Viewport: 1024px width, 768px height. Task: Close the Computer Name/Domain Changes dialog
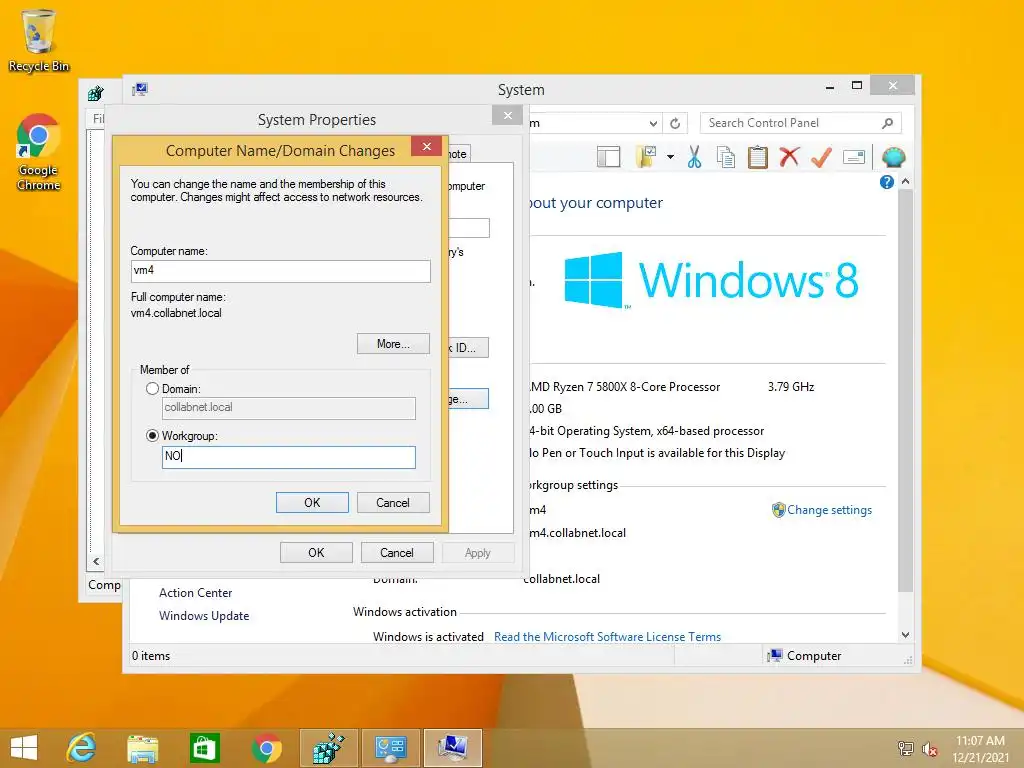point(426,146)
